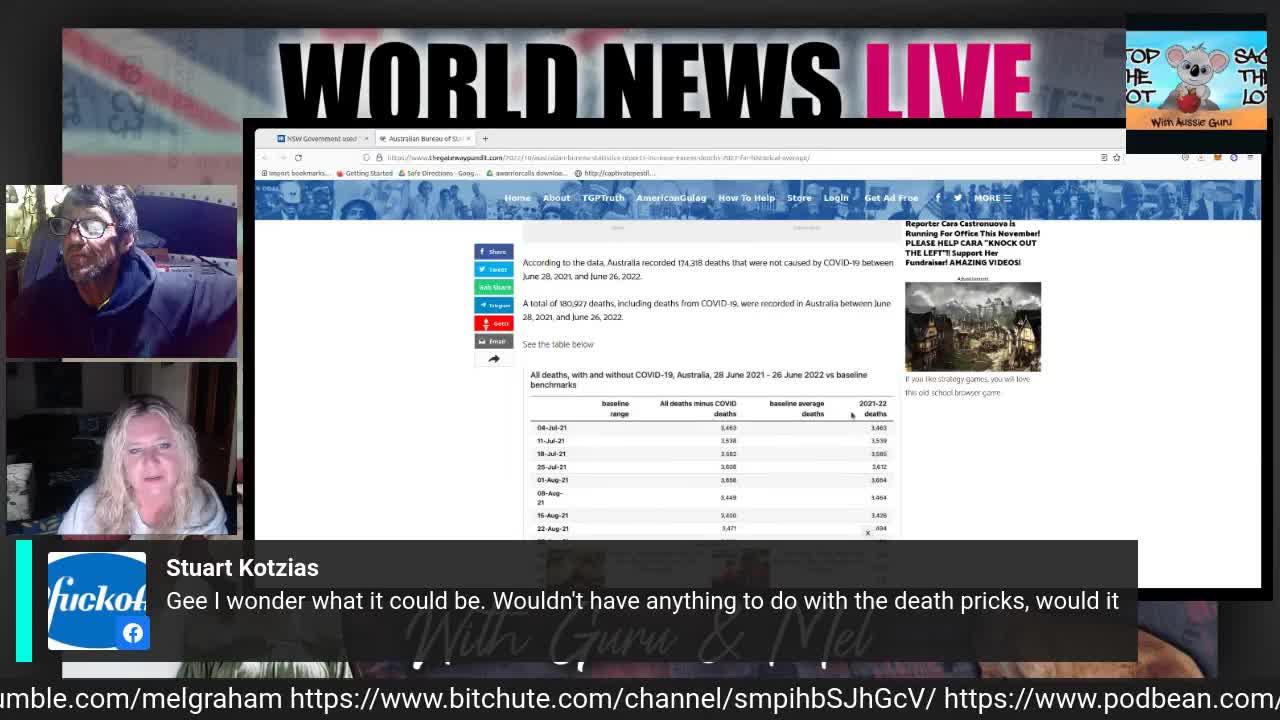Image resolution: width=1280 pixels, height=720 pixels.
Task: Click the '11-Jul-21' table row
Action: coord(711,441)
